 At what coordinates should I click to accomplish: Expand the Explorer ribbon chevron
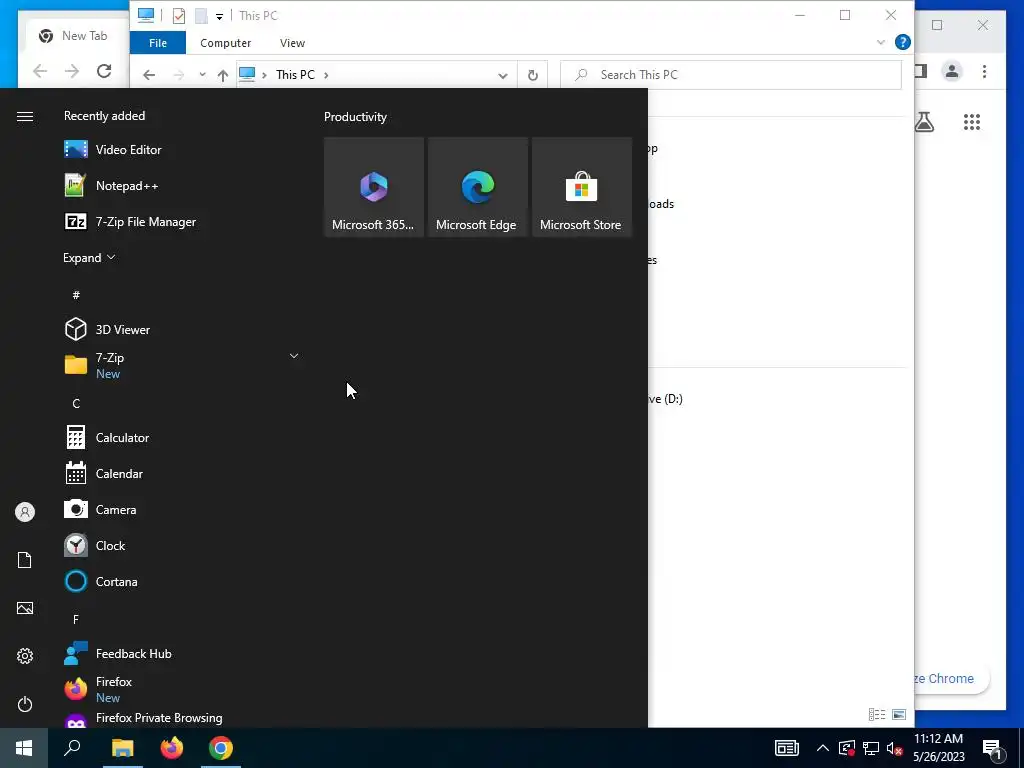[880, 42]
